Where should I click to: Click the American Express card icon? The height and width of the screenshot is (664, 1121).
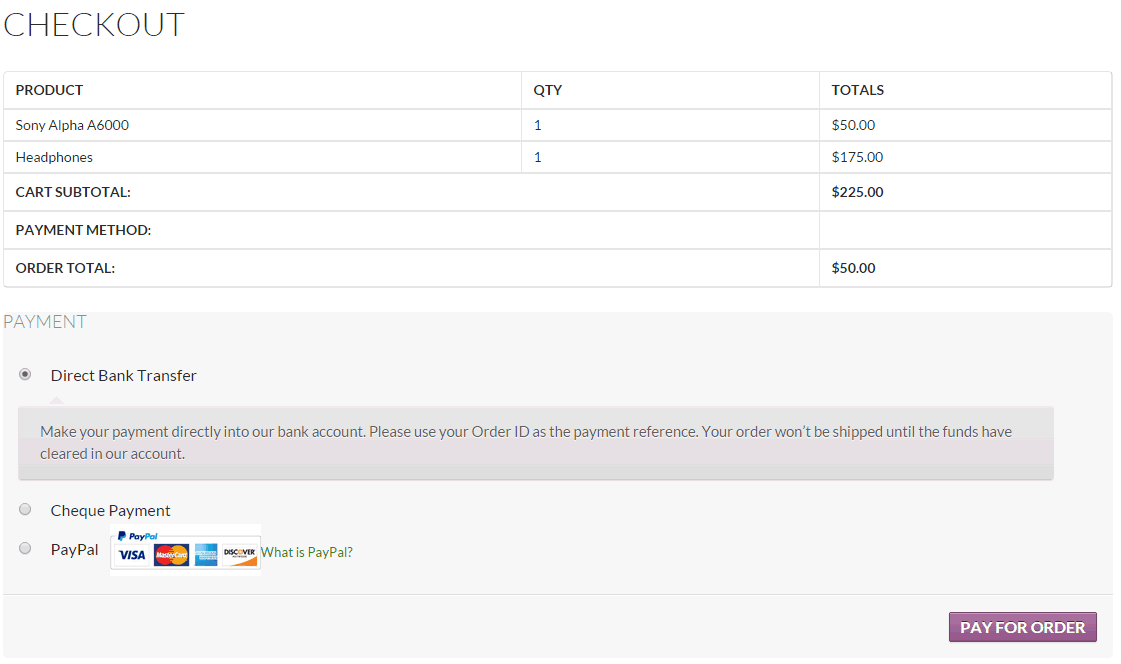coord(206,555)
